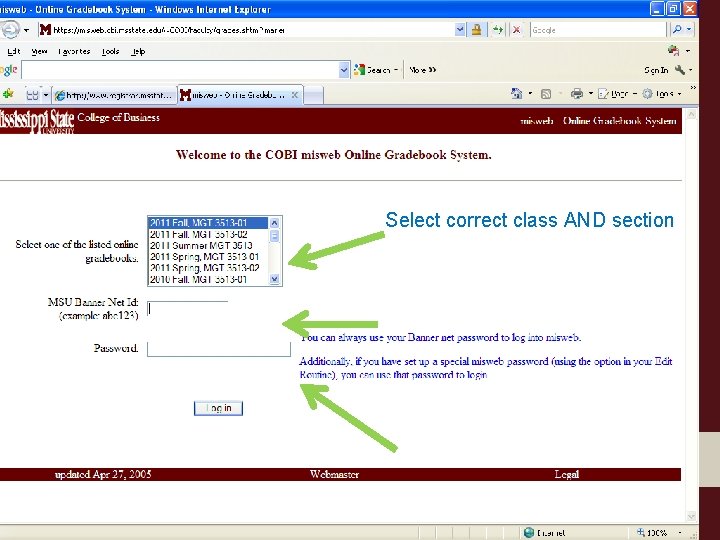This screenshot has height=540, width=720.
Task: Maximize the Internet Explorer window
Action: click(673, 9)
